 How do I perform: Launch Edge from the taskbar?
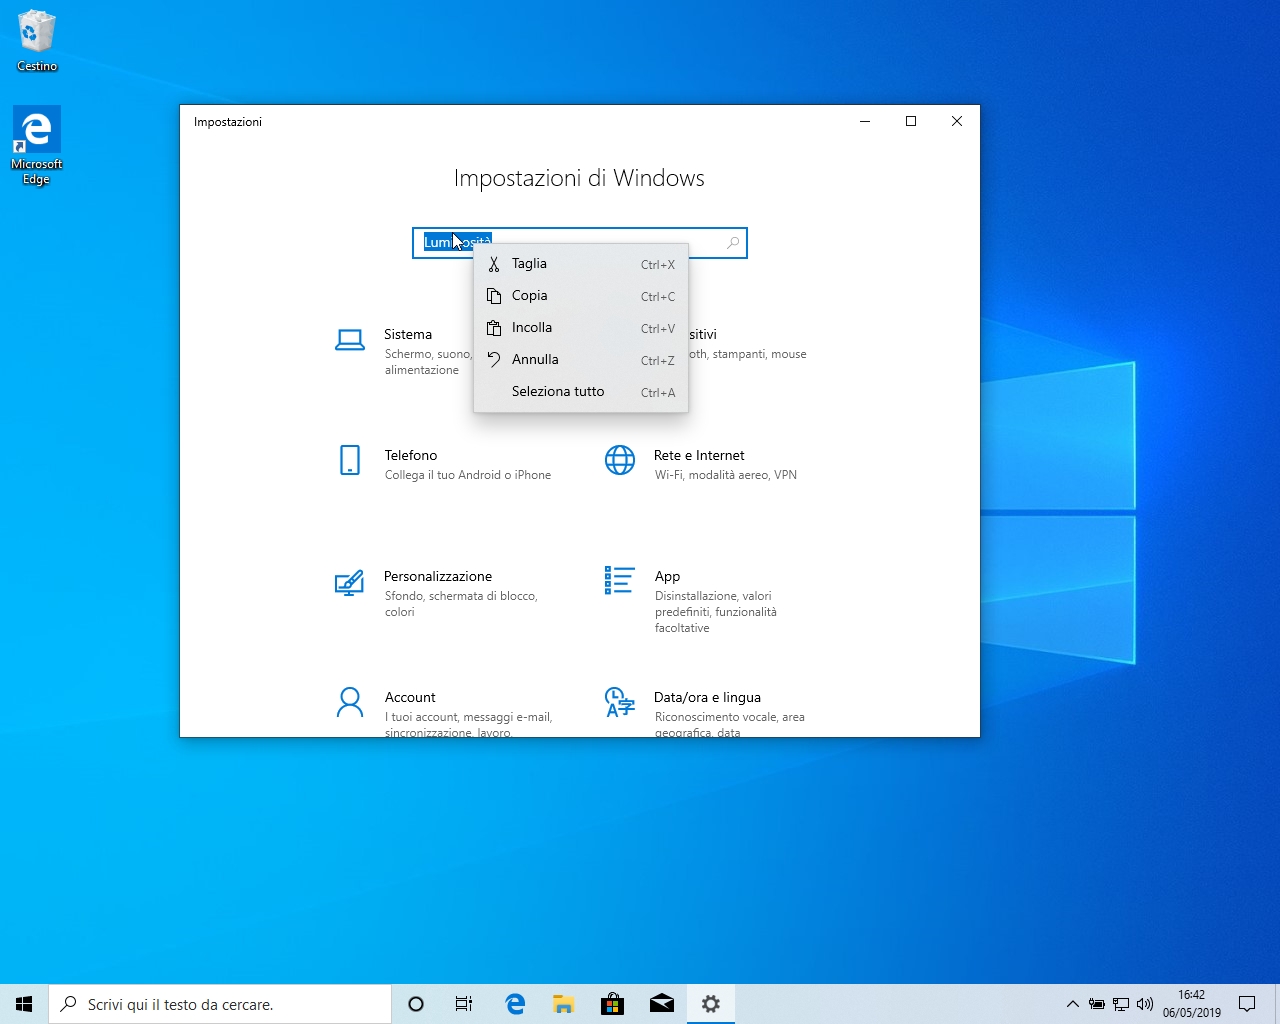pyautogui.click(x=515, y=1004)
